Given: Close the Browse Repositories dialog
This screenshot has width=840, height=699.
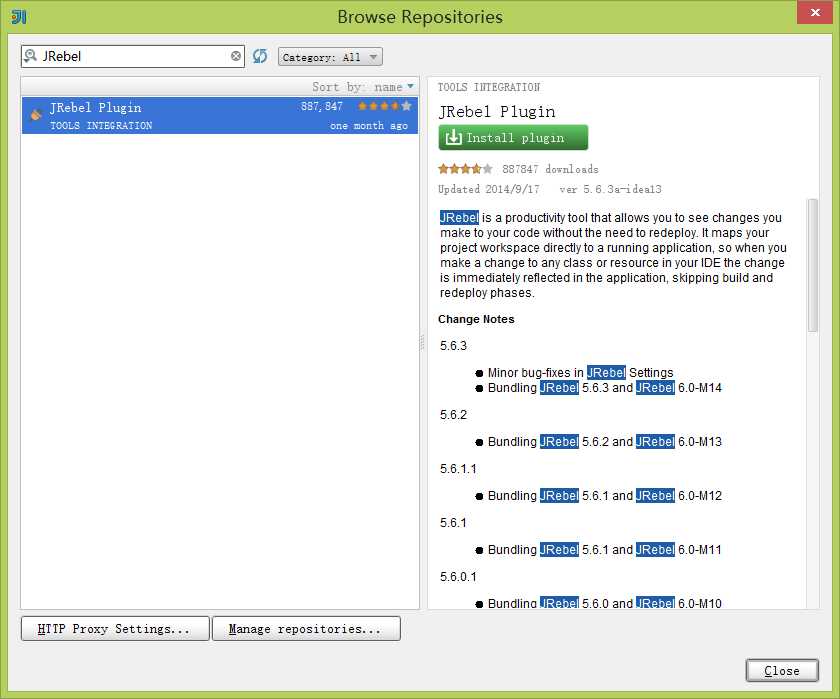Looking at the screenshot, I should 782,671.
